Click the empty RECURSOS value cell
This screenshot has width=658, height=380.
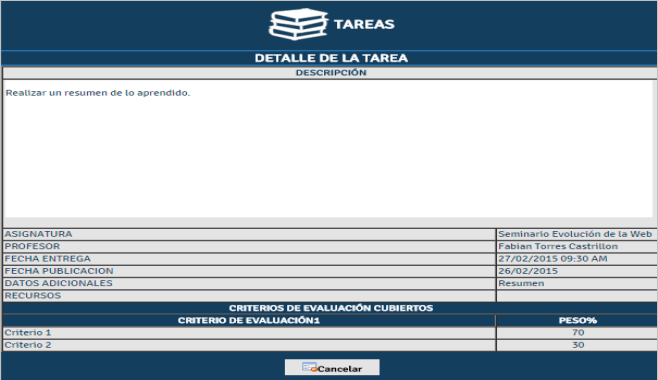[577, 296]
